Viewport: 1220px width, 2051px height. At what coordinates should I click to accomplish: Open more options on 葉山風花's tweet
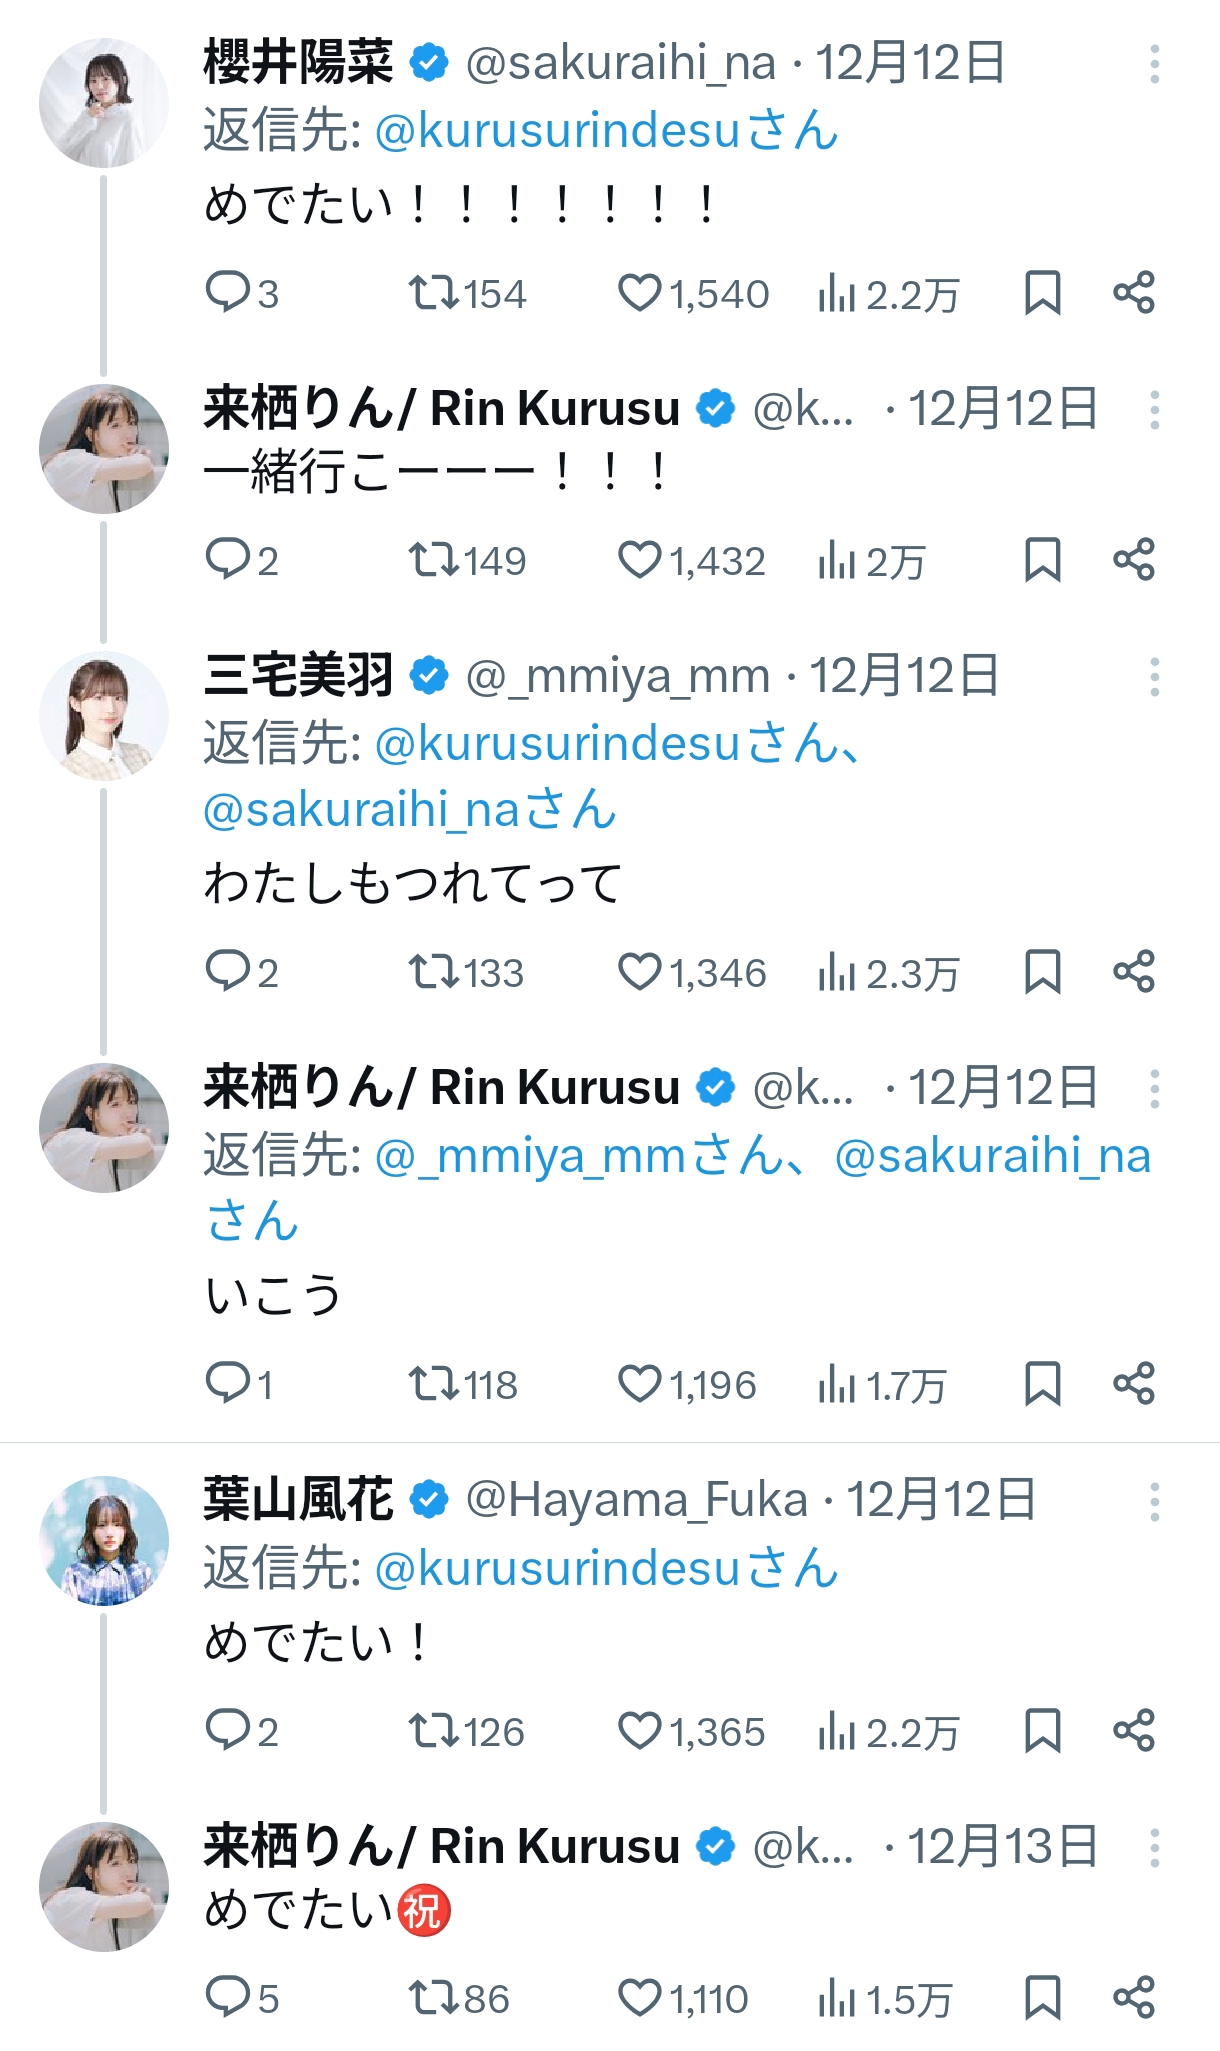point(1154,1502)
